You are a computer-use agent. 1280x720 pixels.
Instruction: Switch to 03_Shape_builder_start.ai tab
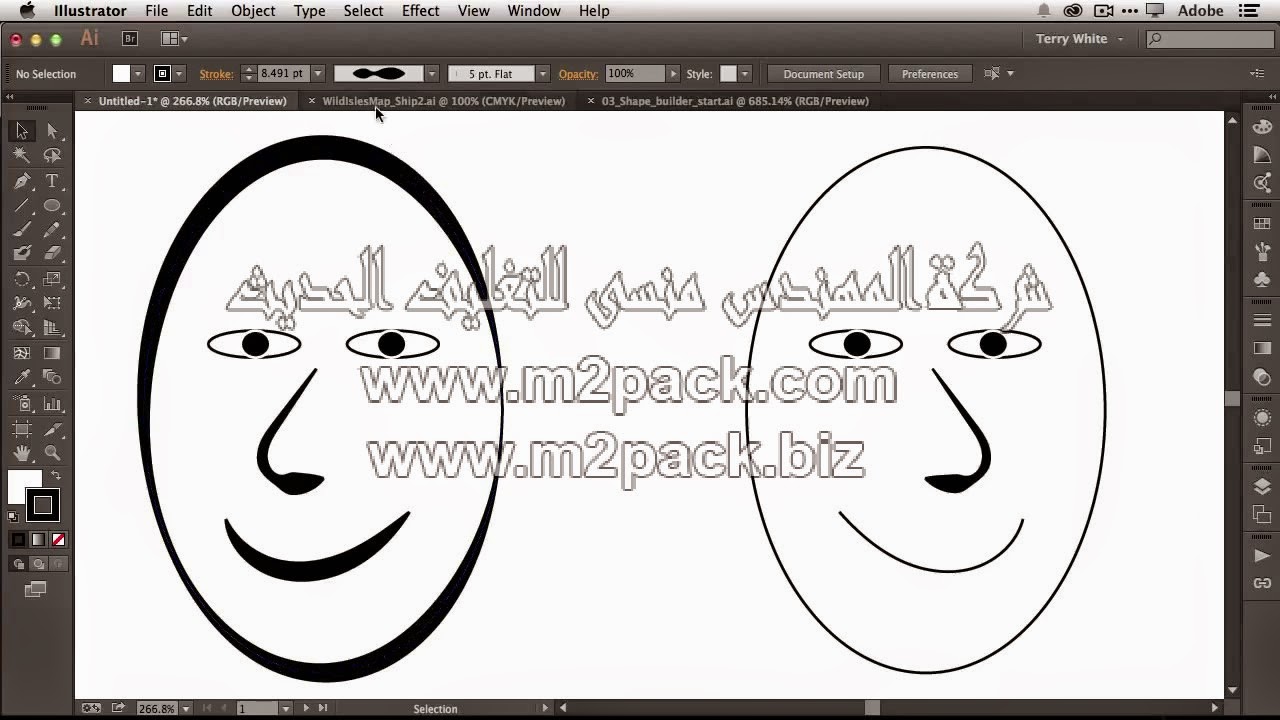click(x=735, y=101)
